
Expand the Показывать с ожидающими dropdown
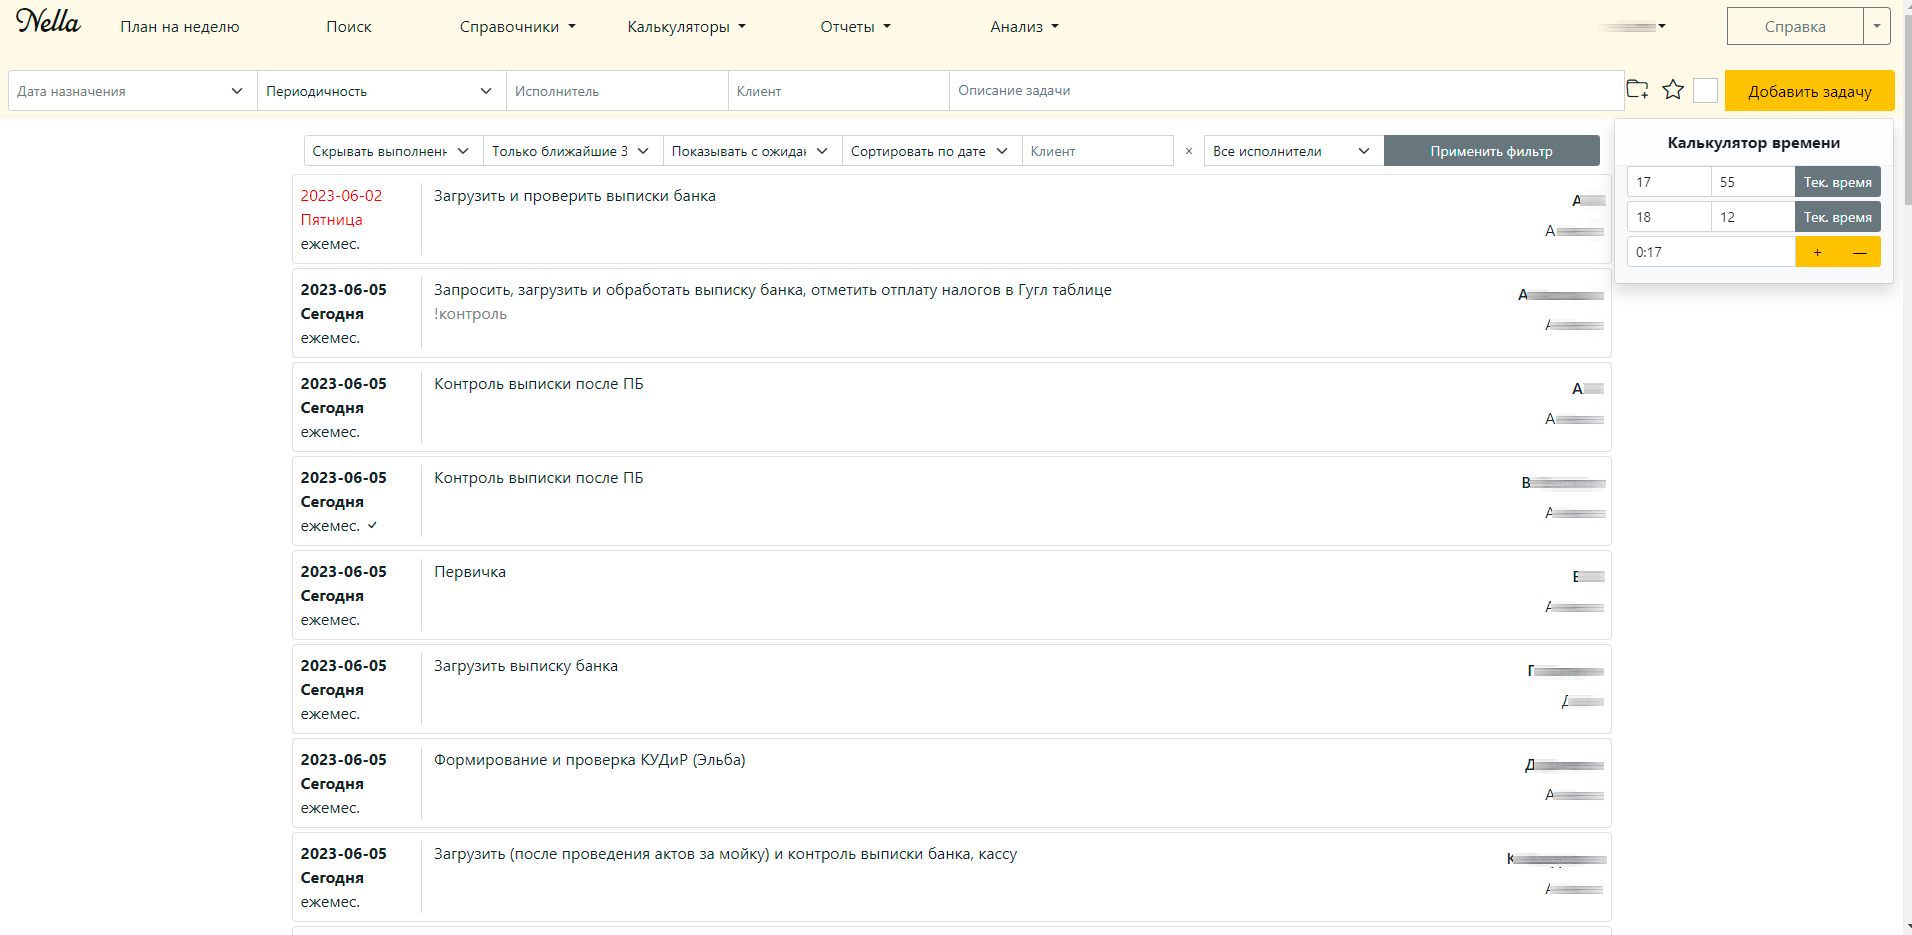tap(752, 151)
